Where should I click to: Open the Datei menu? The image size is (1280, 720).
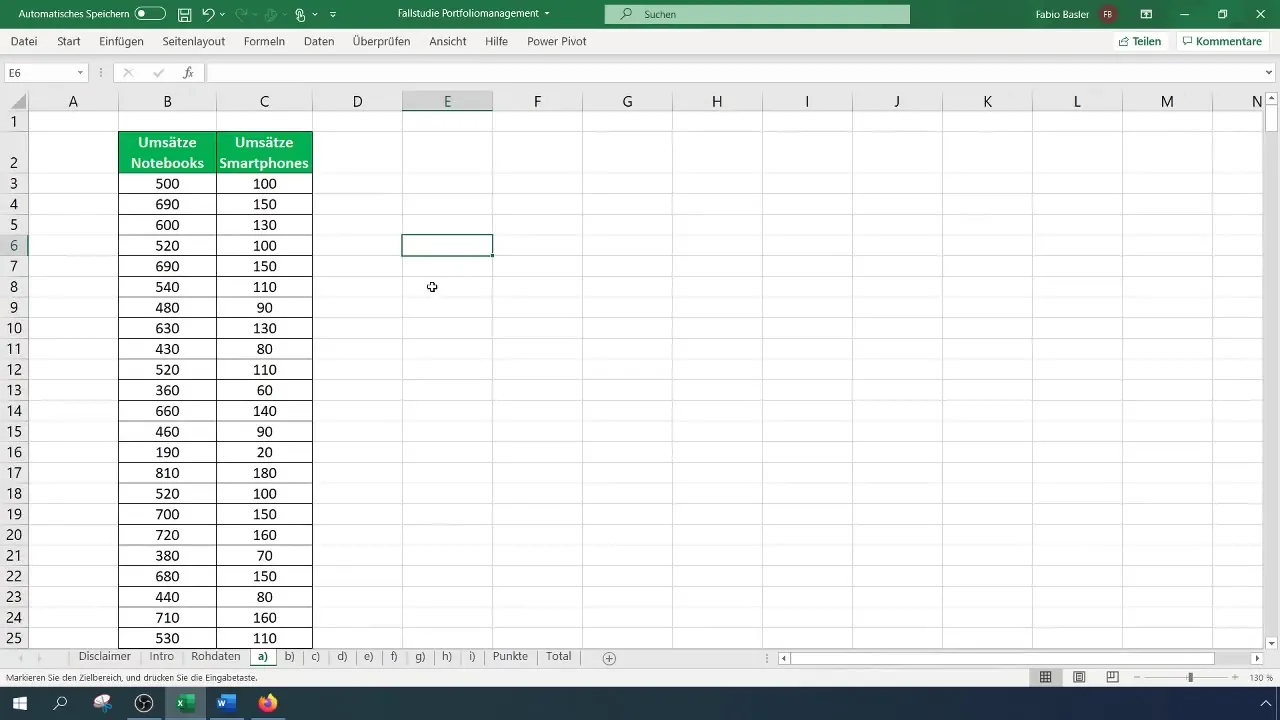tap(24, 41)
